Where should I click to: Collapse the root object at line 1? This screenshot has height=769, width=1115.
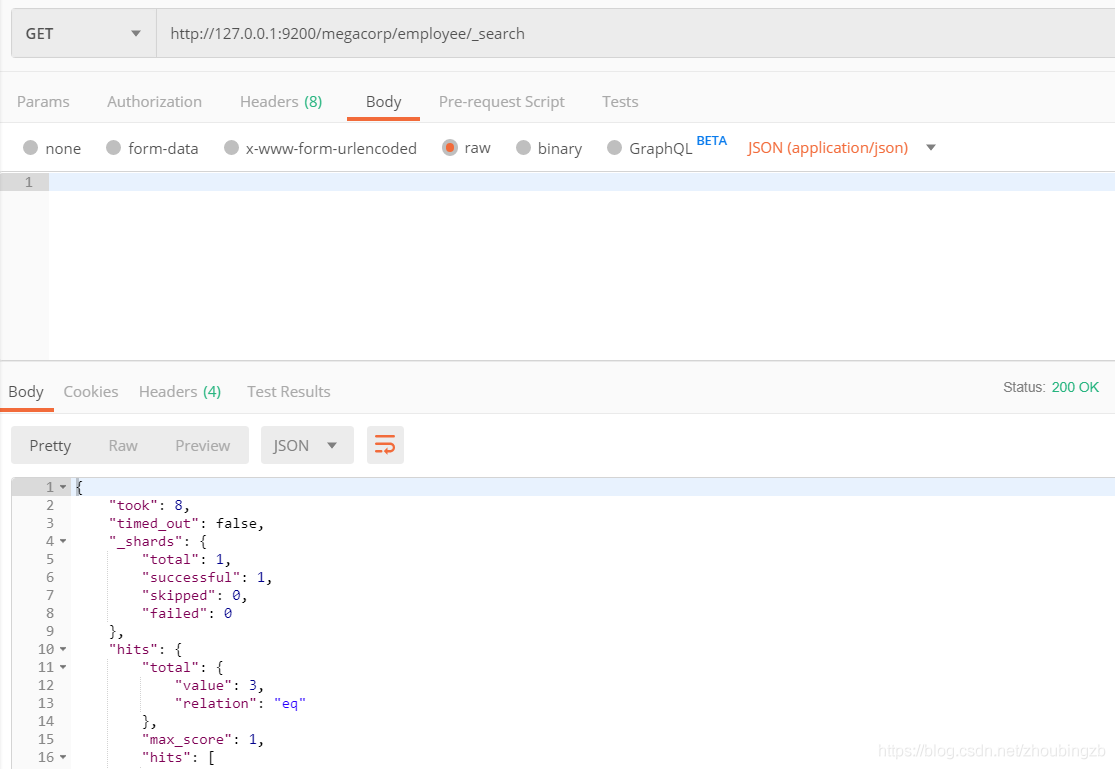63,487
